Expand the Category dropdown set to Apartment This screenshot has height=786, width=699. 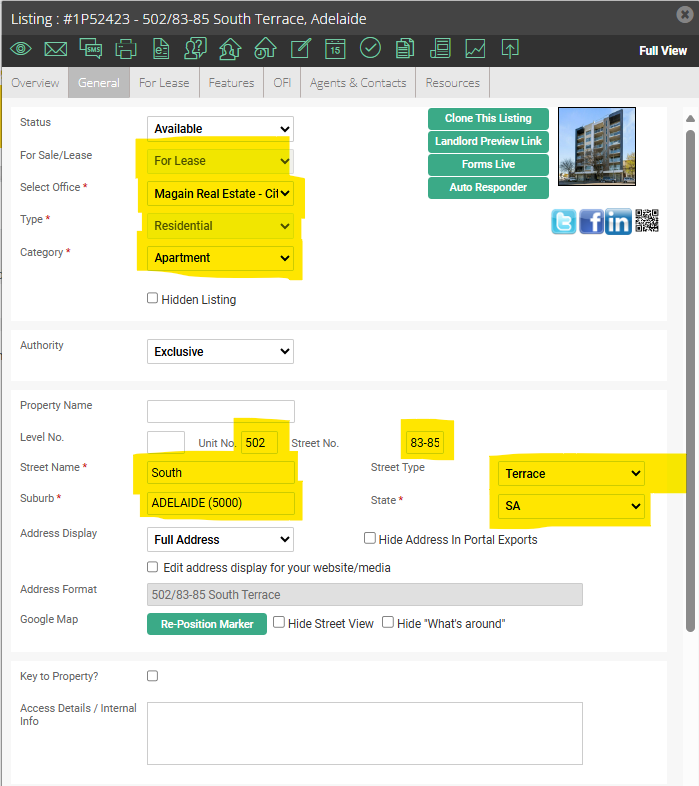221,258
